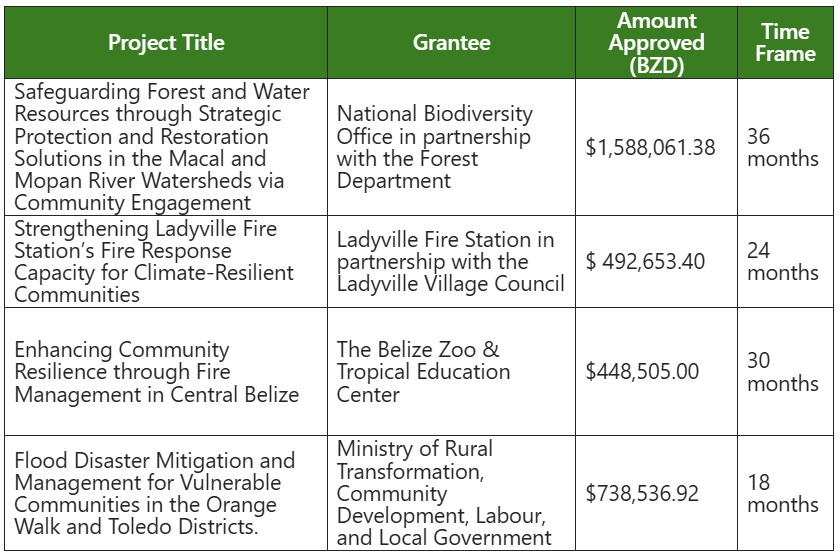Select the 36 months time frame cell
The height and width of the screenshot is (554, 840).
pos(782,148)
